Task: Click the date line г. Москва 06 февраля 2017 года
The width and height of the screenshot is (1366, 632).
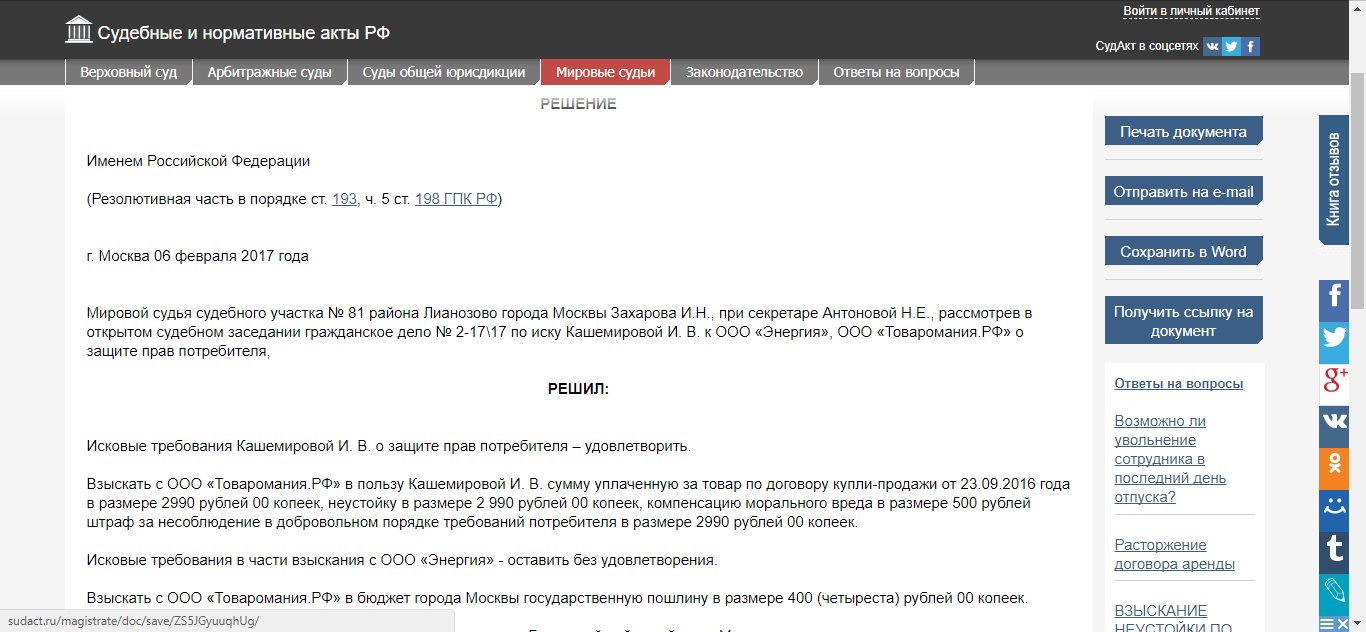Action: point(198,256)
